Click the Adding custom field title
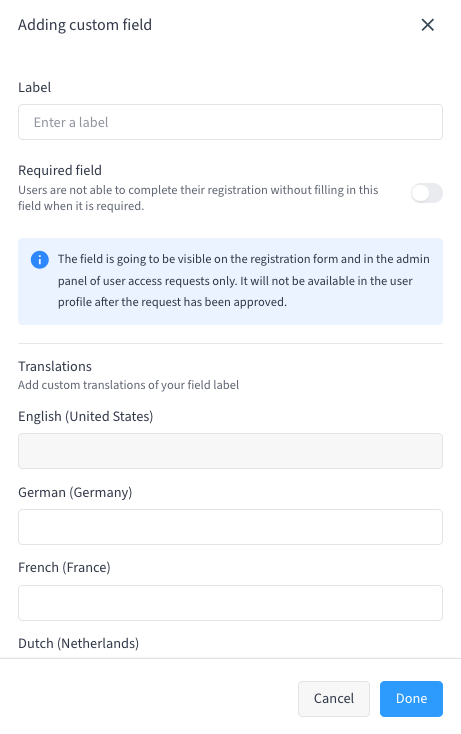Viewport: 461px width, 734px height. 85,25
